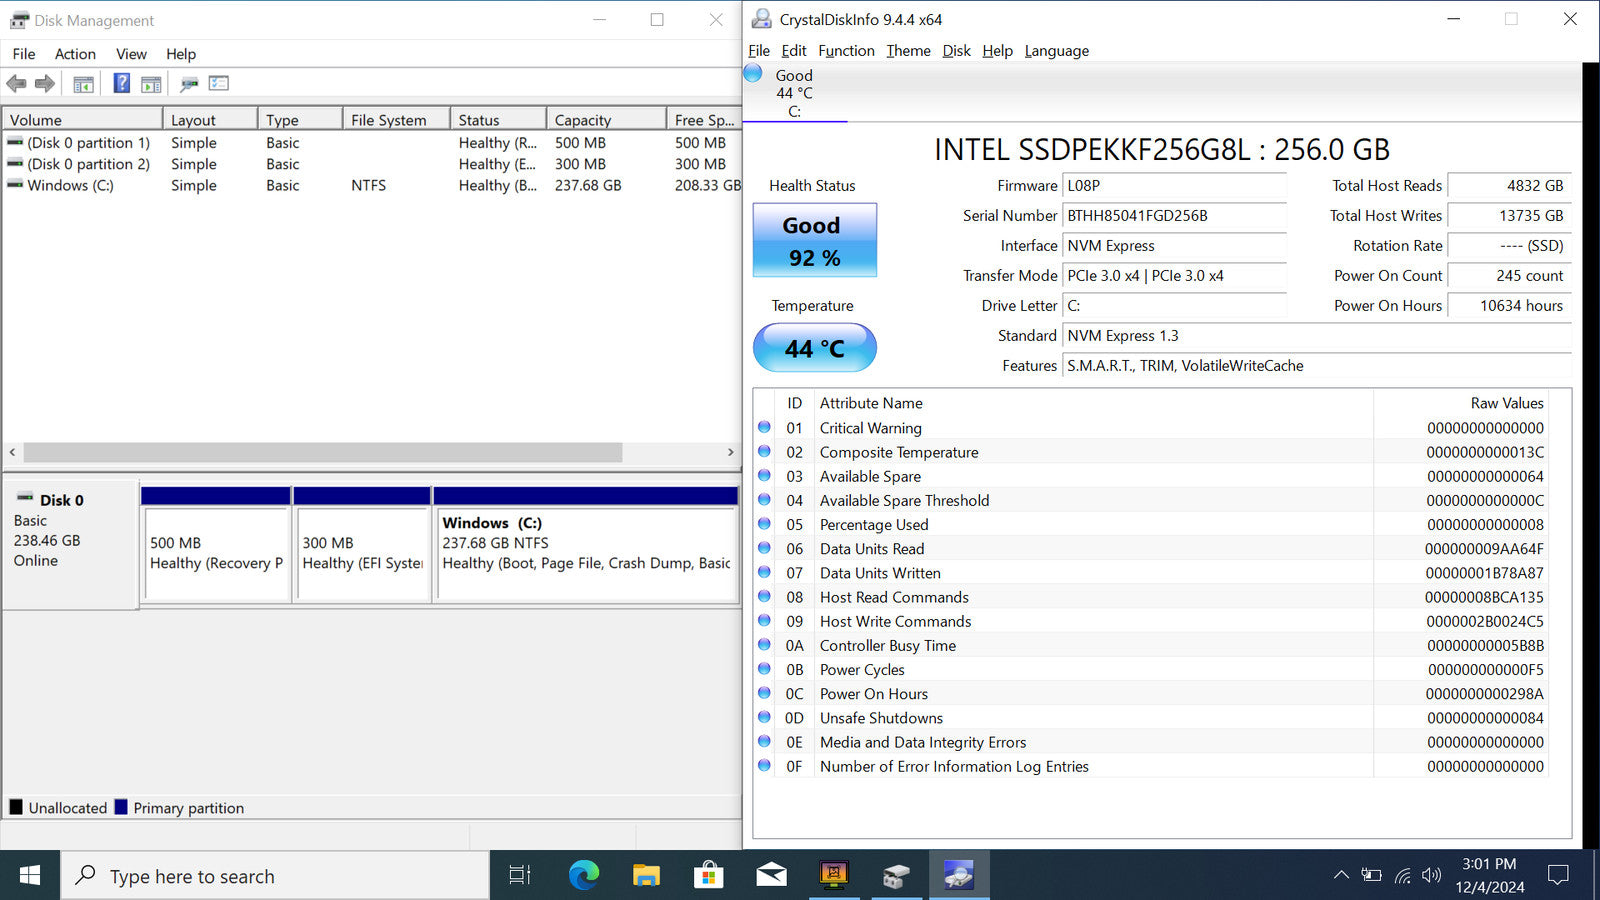Open the Mail app from the taskbar

(x=771, y=876)
